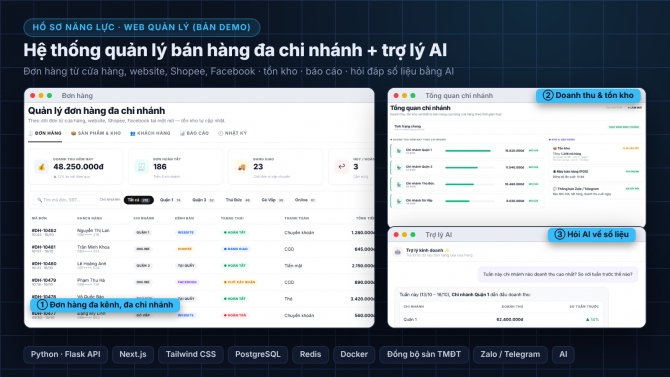Click the Chi nhánh Quận 3 store icon

pyautogui.click(x=399, y=167)
